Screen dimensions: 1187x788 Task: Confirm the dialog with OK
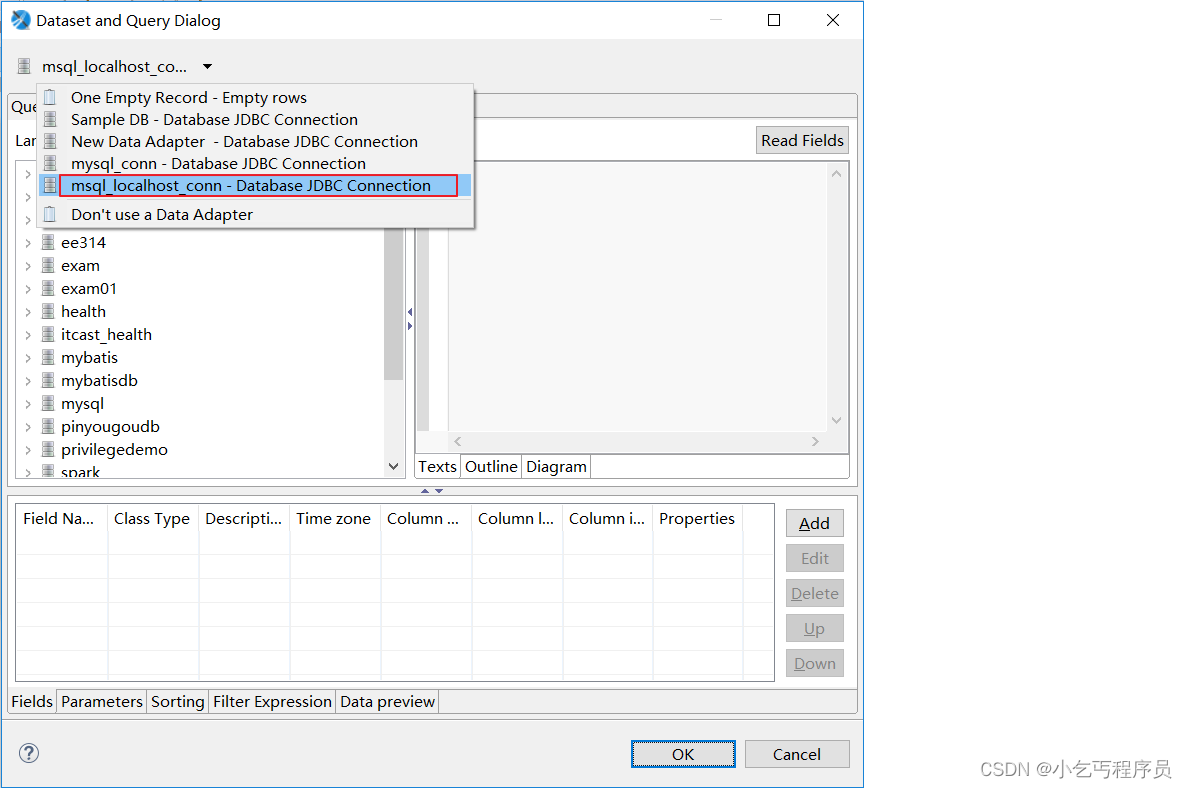coord(683,754)
